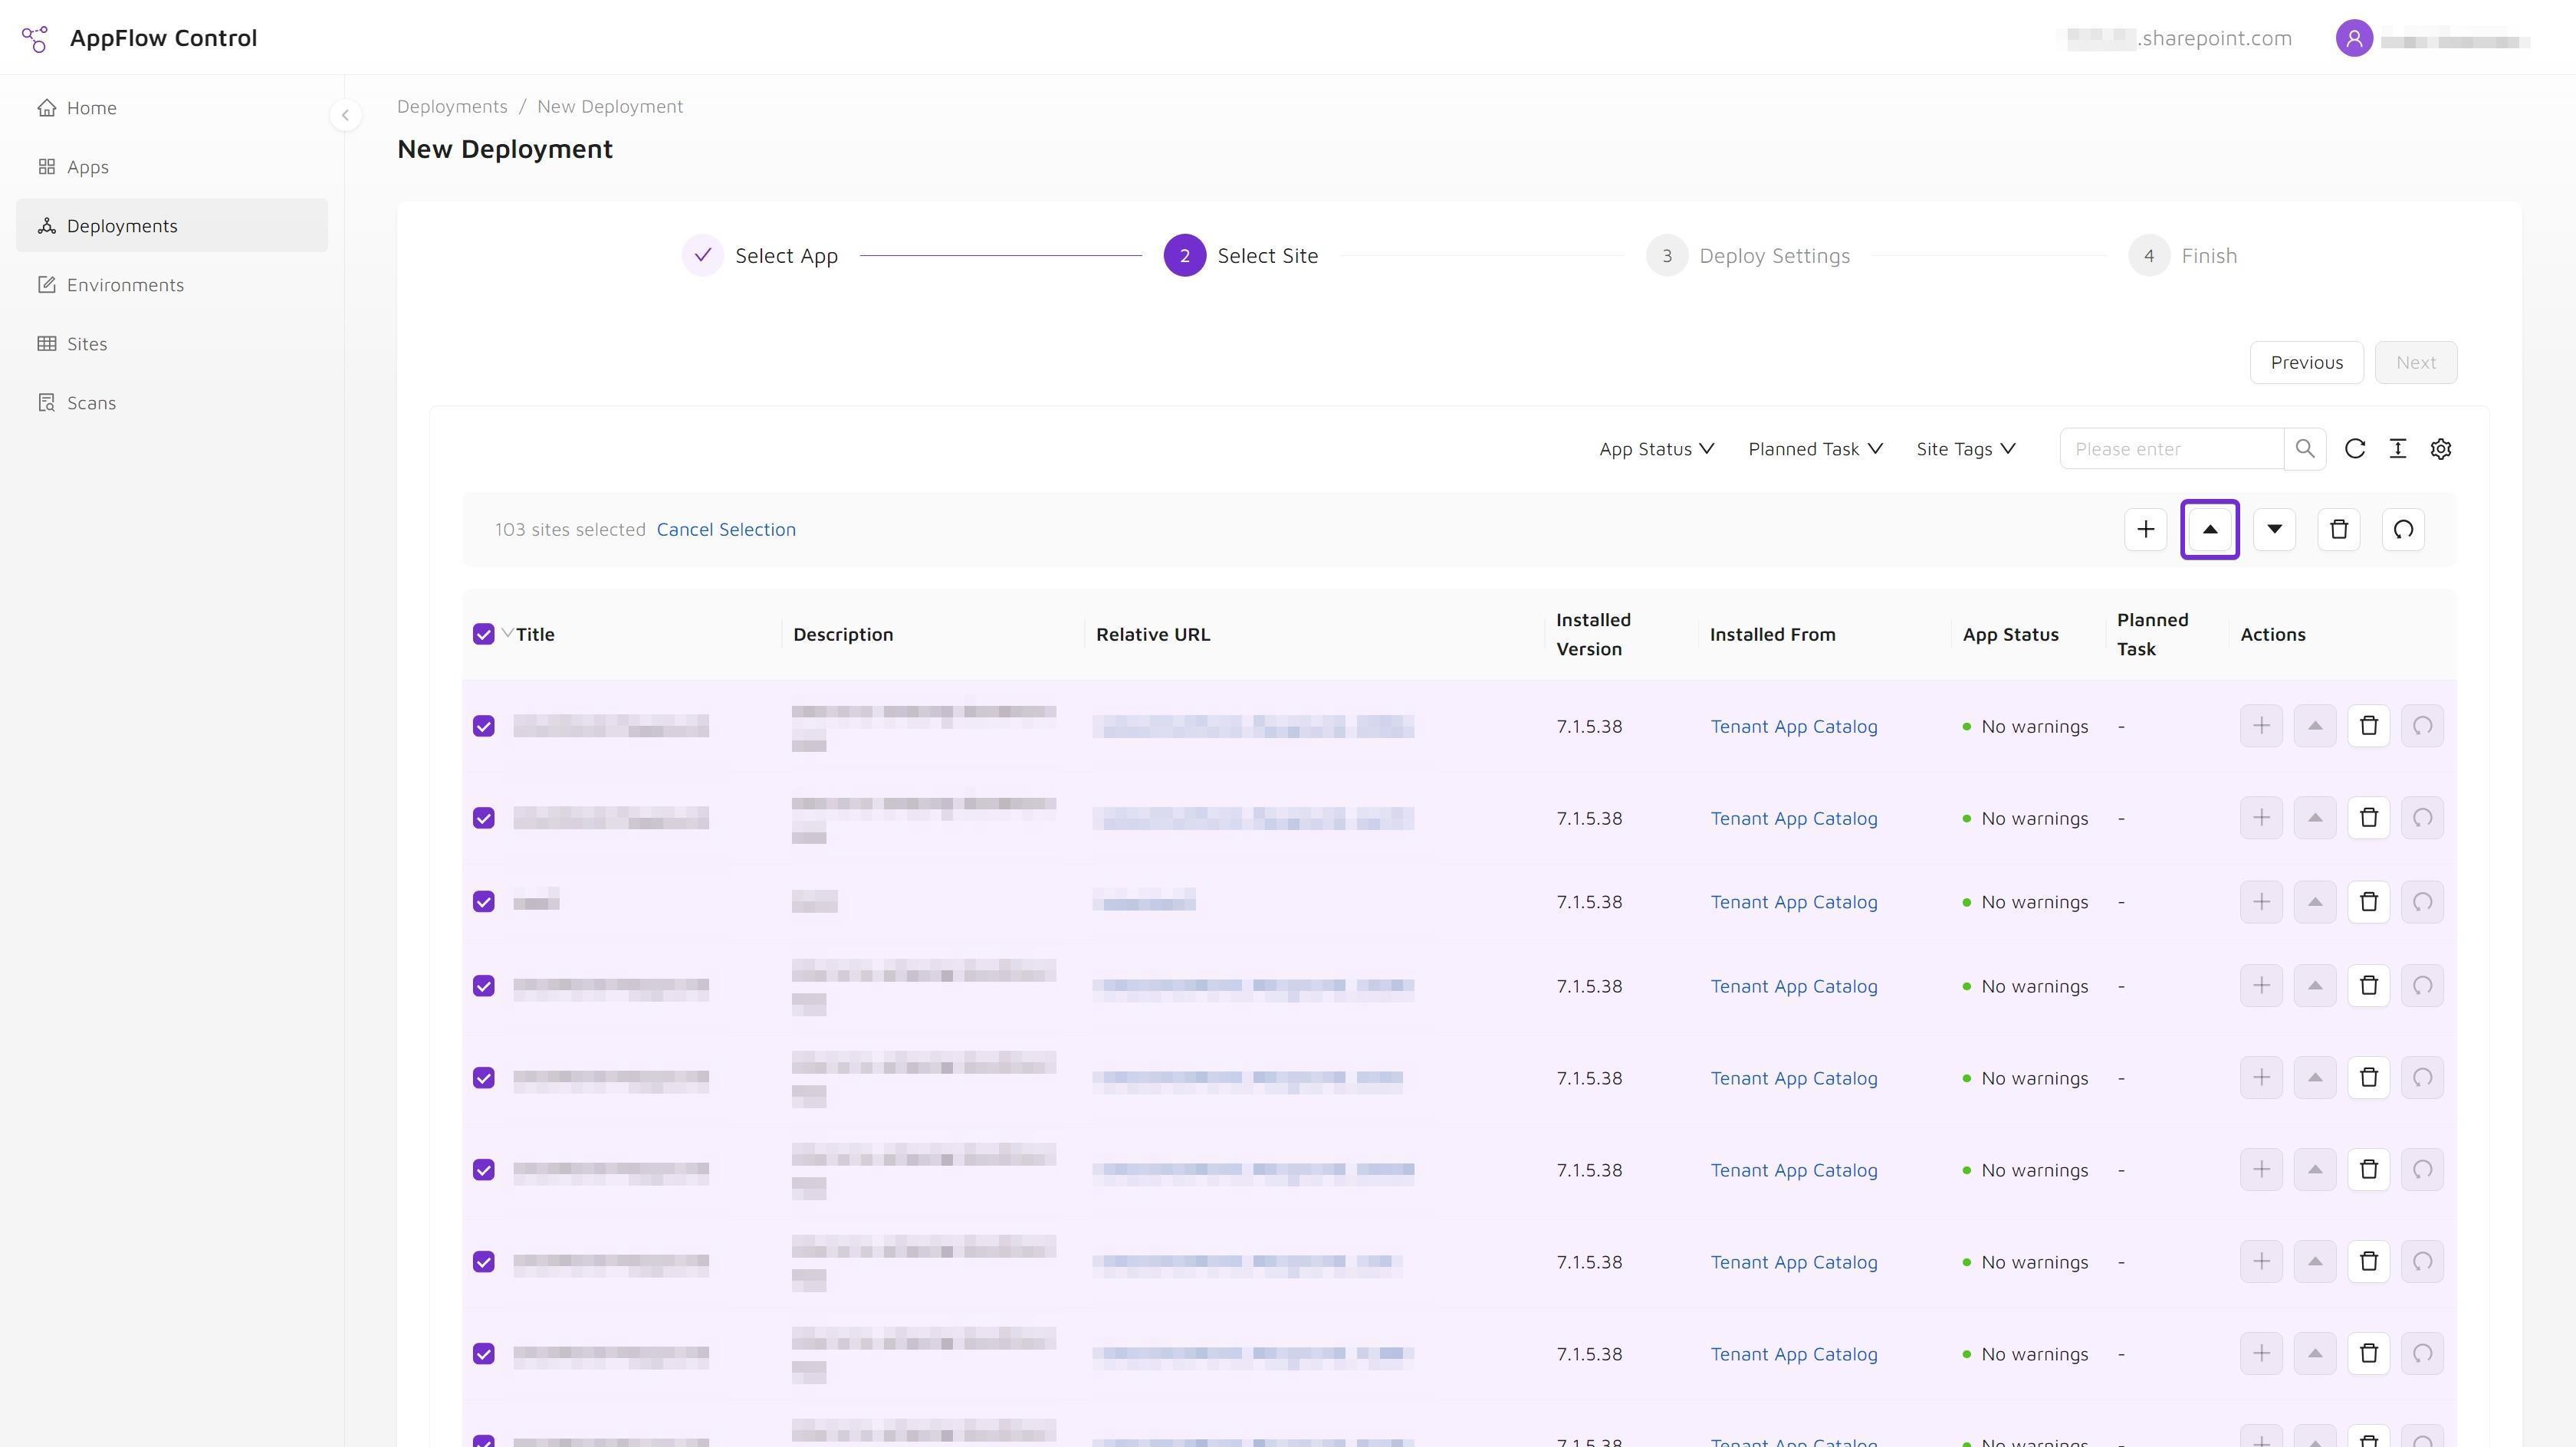Viewport: 2576px width, 1447px height.
Task: Open the table row density icon
Action: point(2398,449)
